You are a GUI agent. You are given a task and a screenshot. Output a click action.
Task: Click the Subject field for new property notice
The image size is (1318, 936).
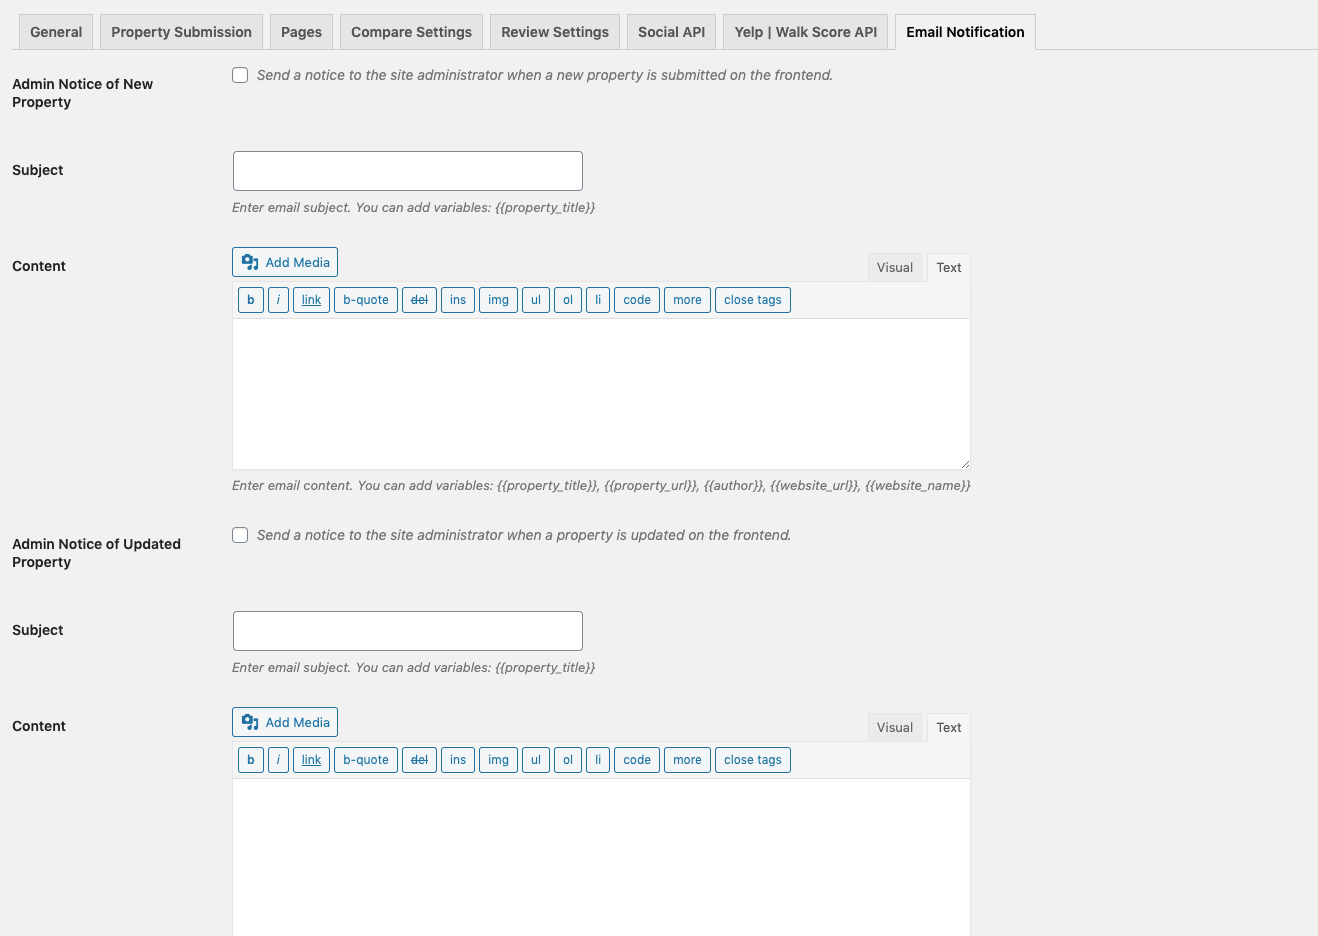point(407,171)
